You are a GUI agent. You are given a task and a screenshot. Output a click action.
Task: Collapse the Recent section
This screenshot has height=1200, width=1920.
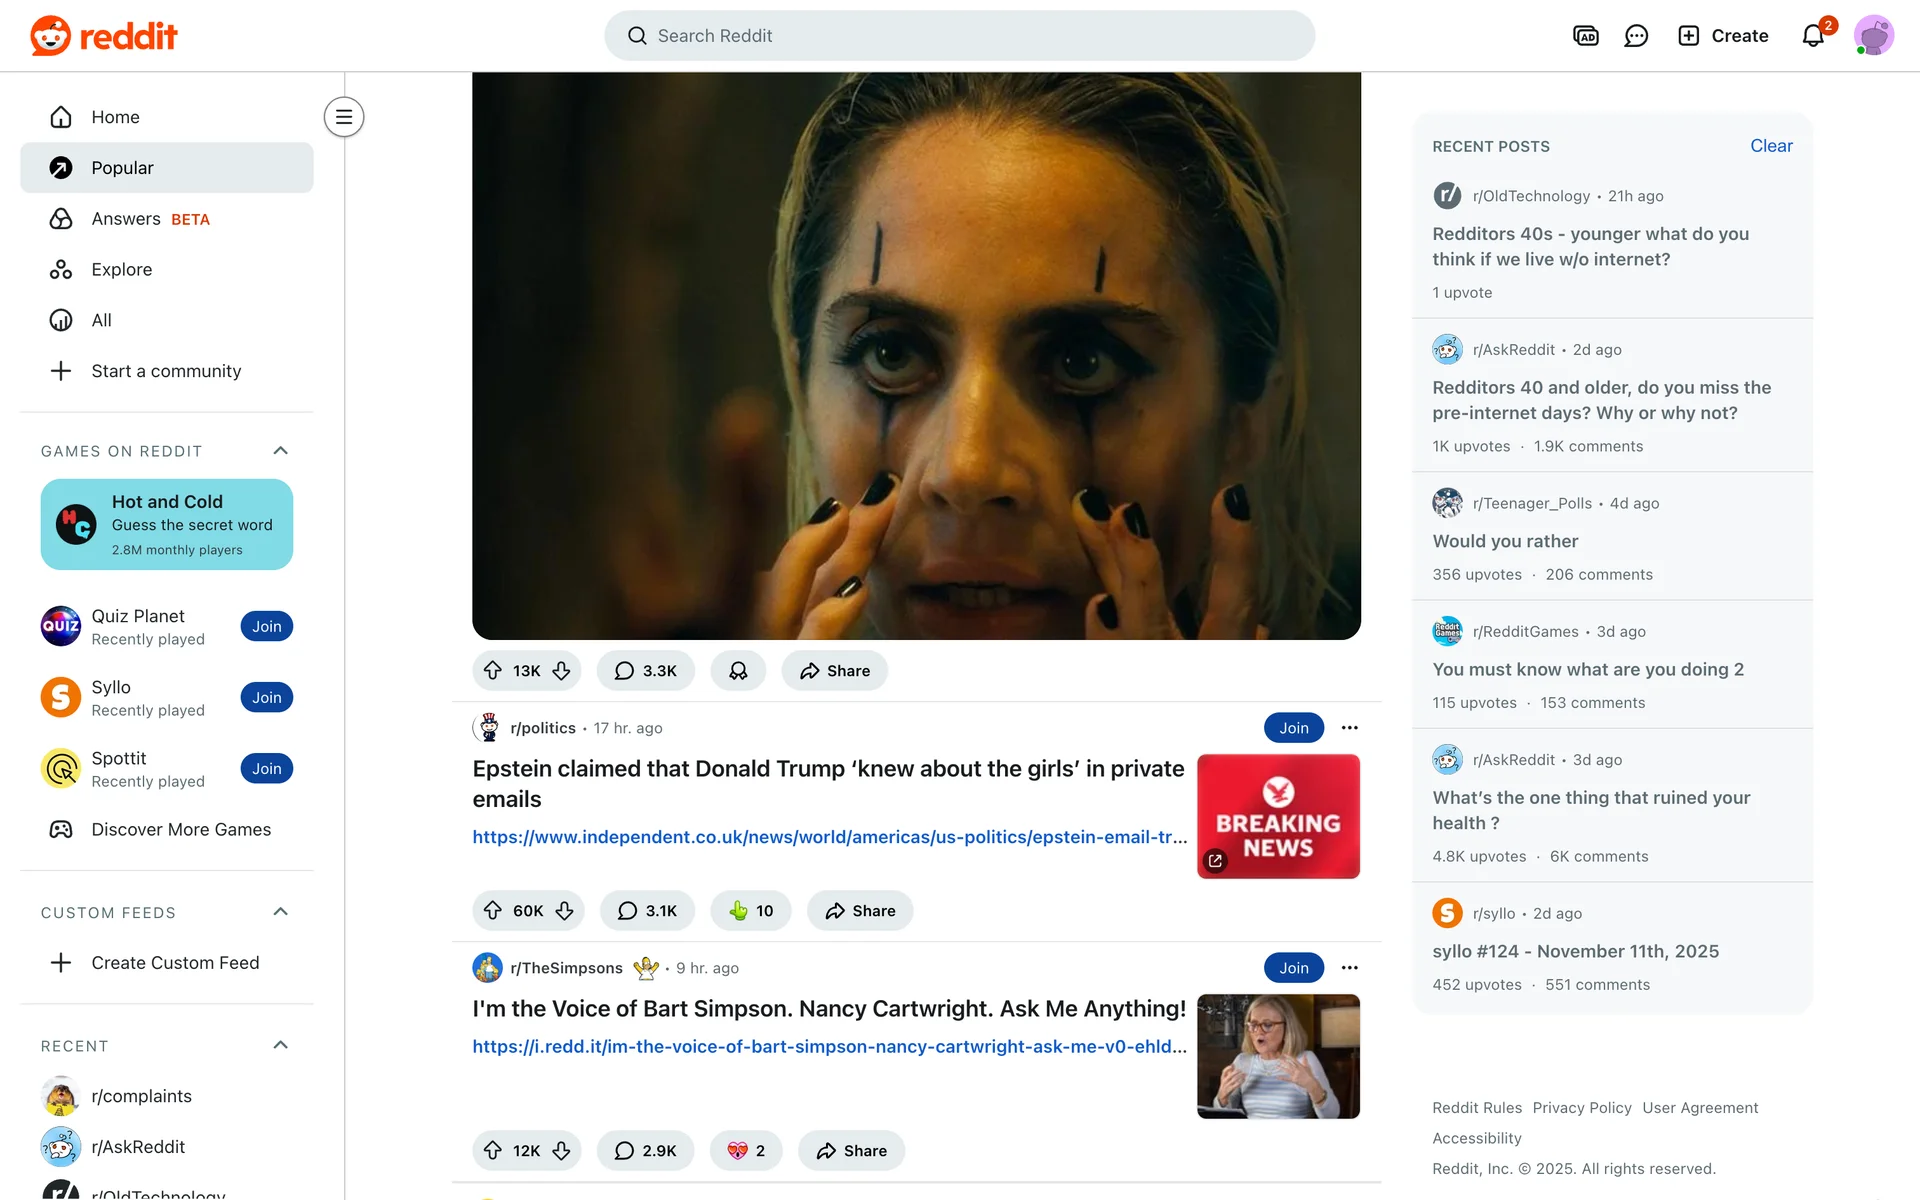[281, 1045]
